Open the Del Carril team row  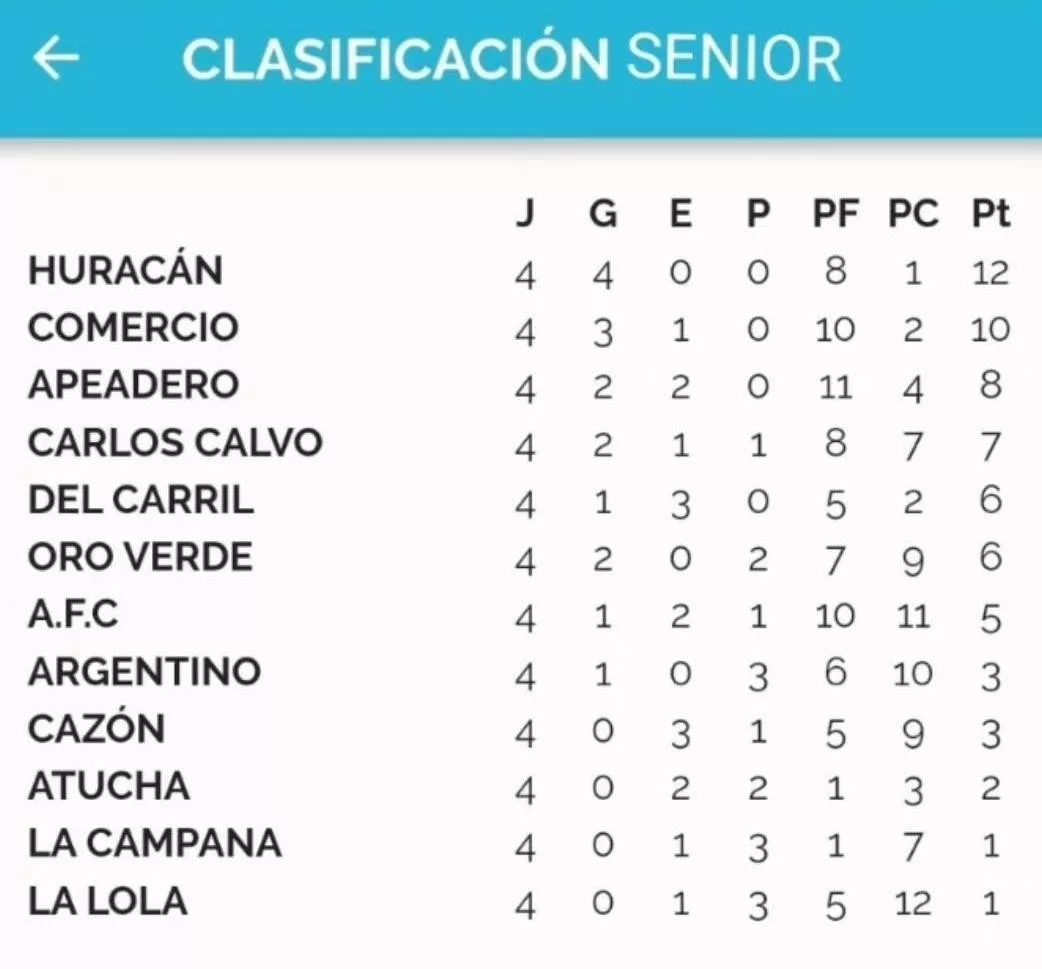(141, 499)
